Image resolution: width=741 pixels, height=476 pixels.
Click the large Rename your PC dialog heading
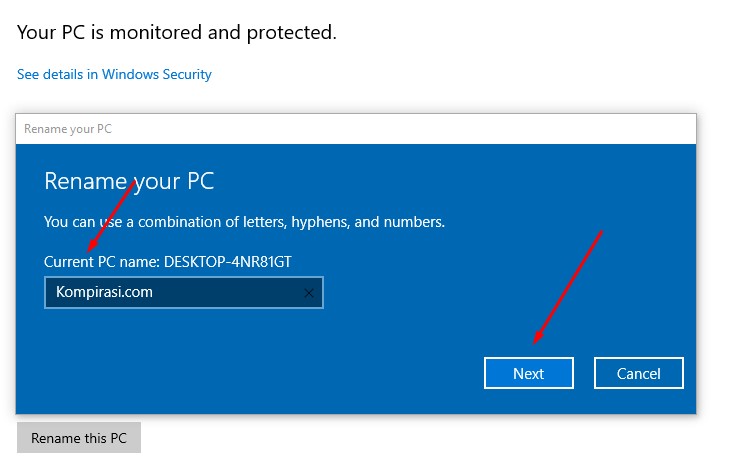(129, 181)
